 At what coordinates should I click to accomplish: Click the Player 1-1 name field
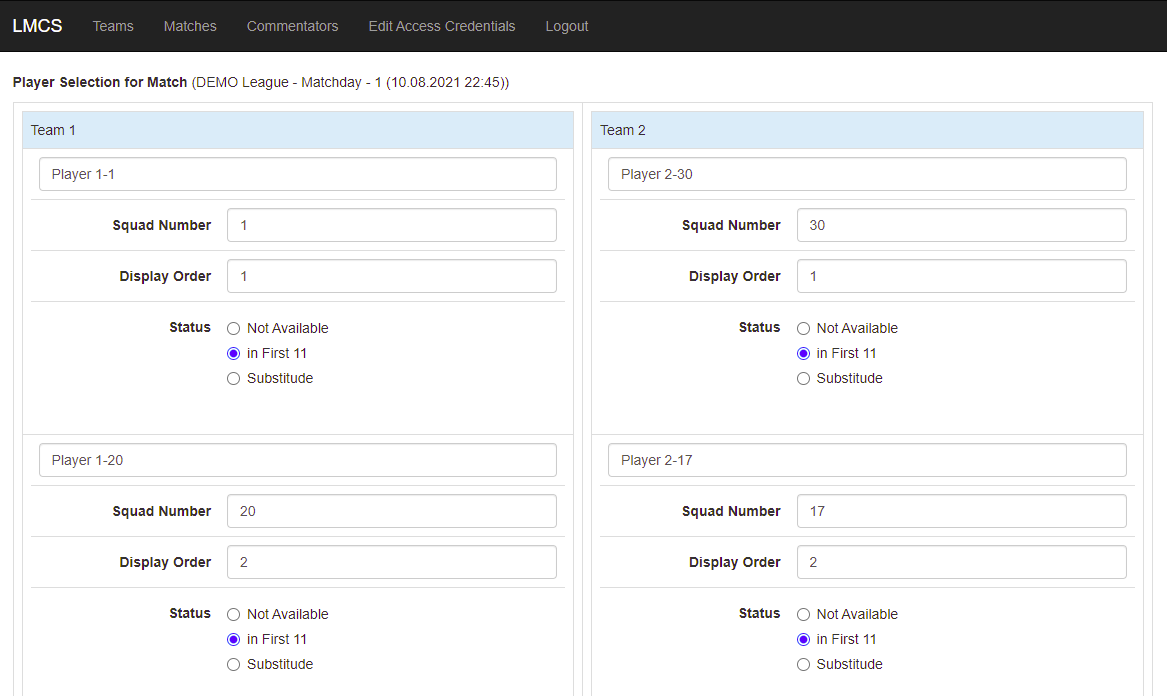coord(298,174)
